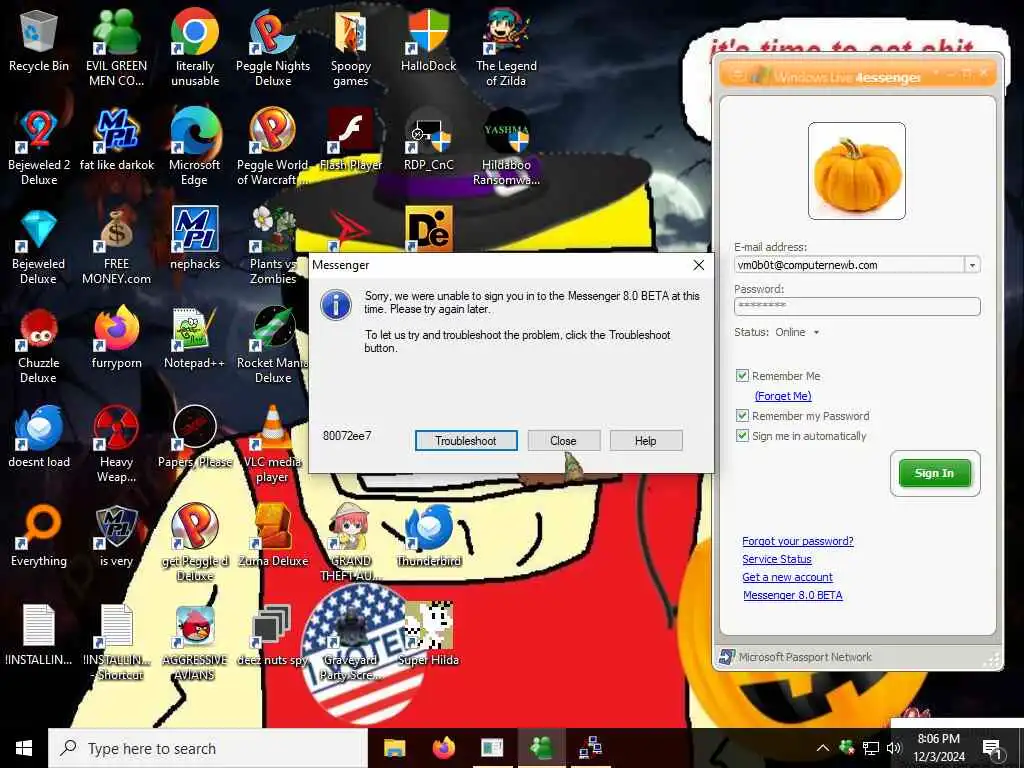Uncheck Remember my Password checkbox
The height and width of the screenshot is (768, 1024).
click(742, 415)
